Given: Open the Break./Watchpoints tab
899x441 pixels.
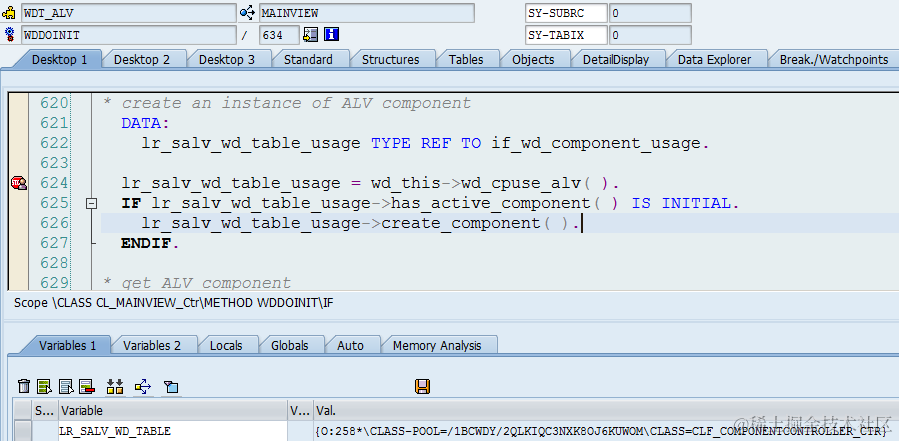Looking at the screenshot, I should 834,60.
